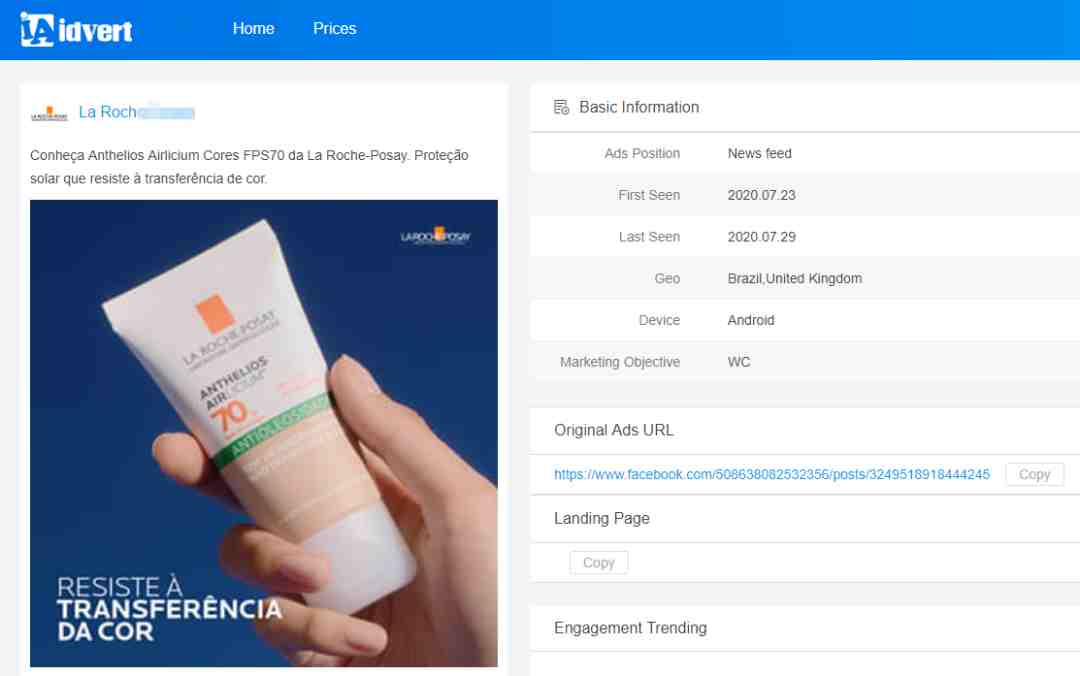
Task: Click the 'First Seen' label
Action: click(x=649, y=195)
